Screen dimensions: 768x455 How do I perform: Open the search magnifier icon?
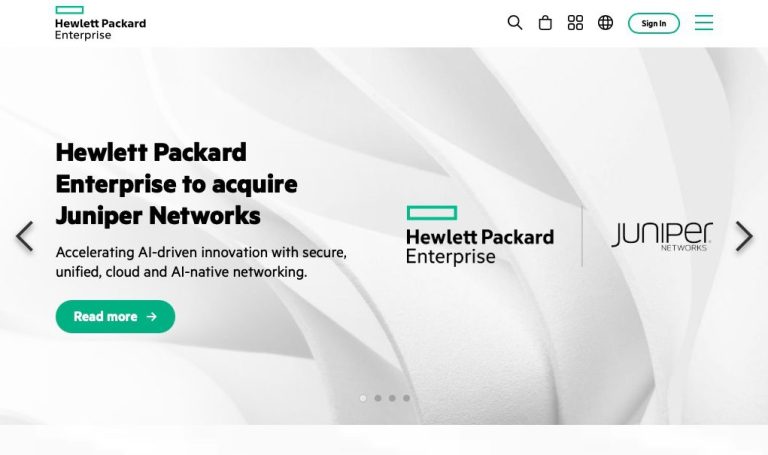tap(514, 23)
